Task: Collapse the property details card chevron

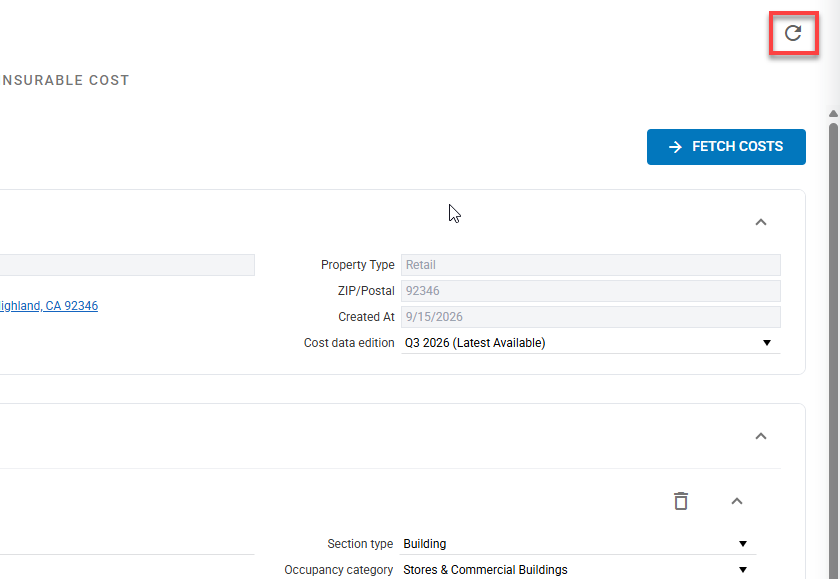Action: click(761, 222)
